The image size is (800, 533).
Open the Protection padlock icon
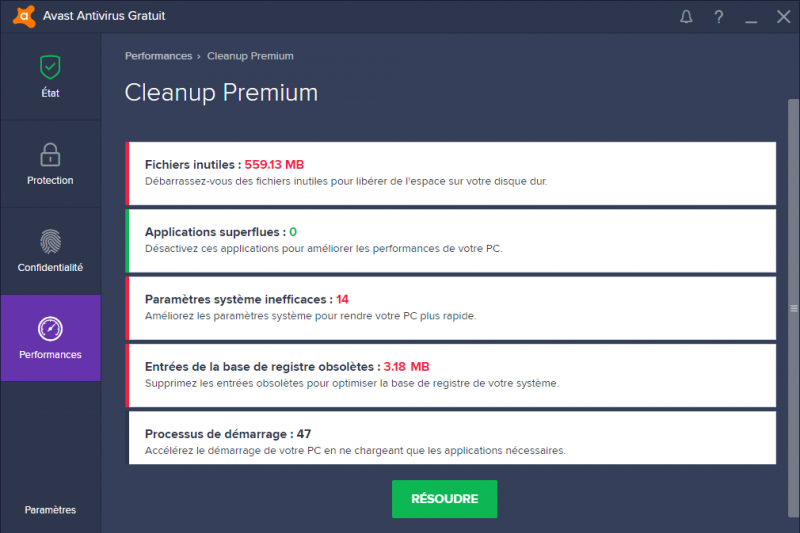[50, 155]
